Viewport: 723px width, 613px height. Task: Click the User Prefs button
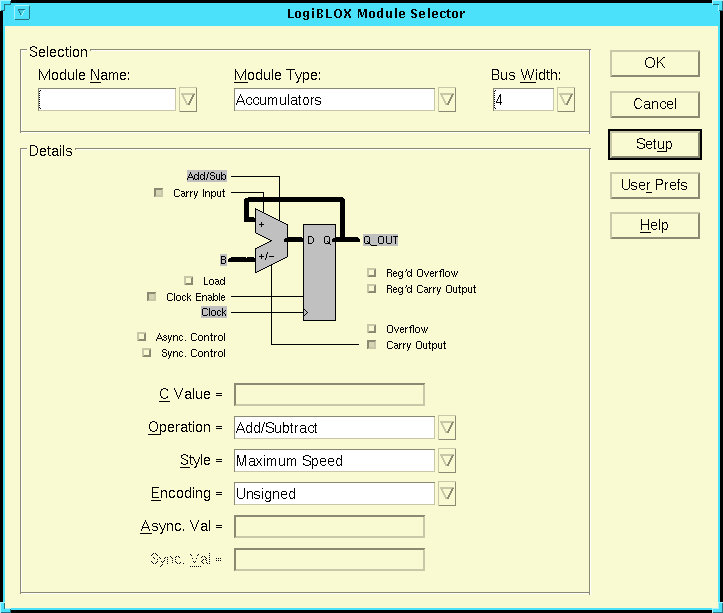click(654, 185)
